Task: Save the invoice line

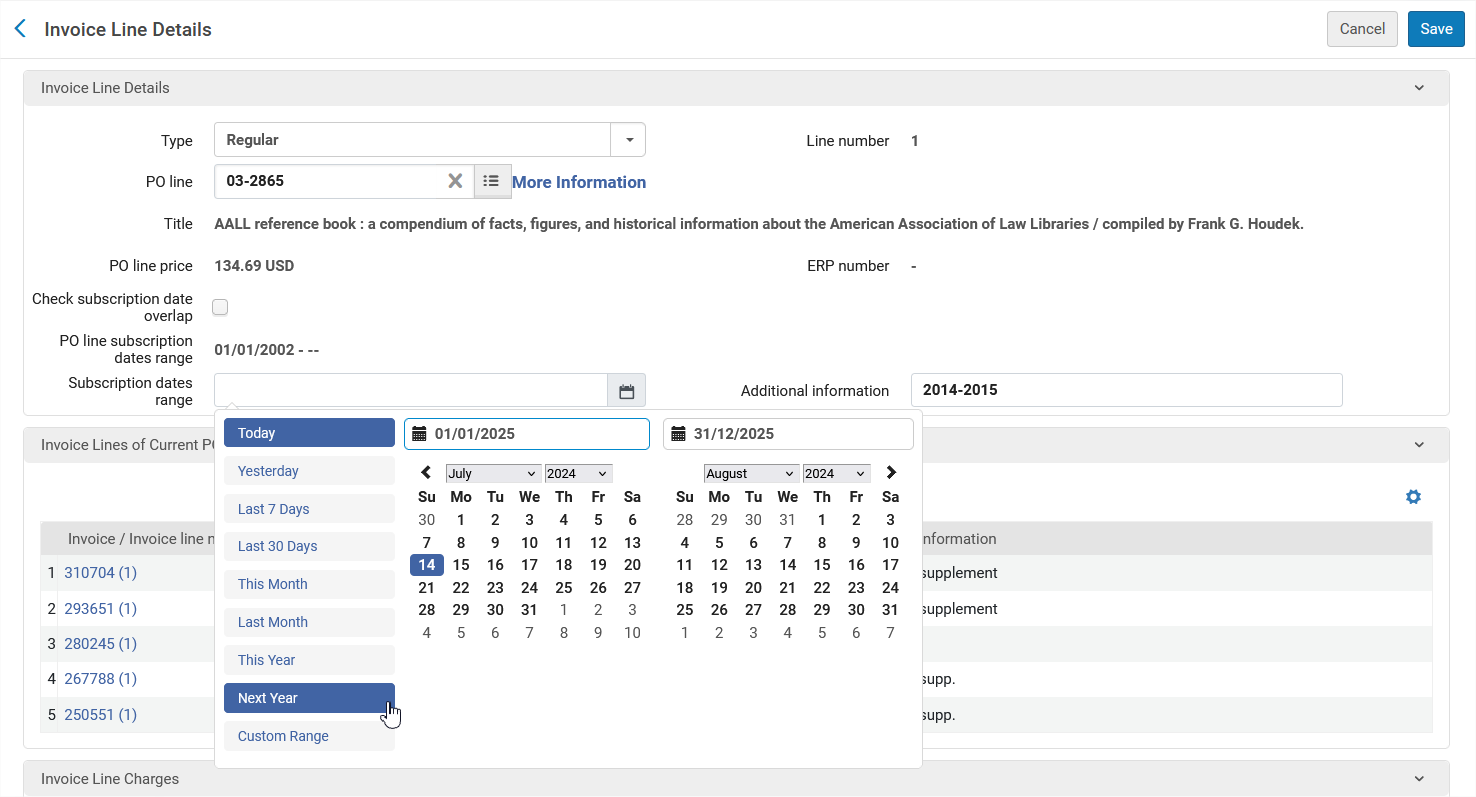Action: (1436, 29)
